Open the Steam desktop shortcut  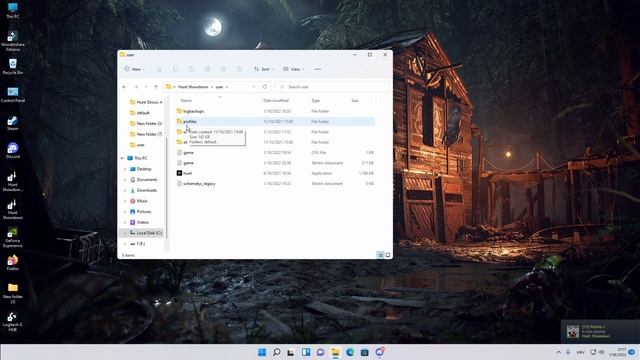coord(13,123)
